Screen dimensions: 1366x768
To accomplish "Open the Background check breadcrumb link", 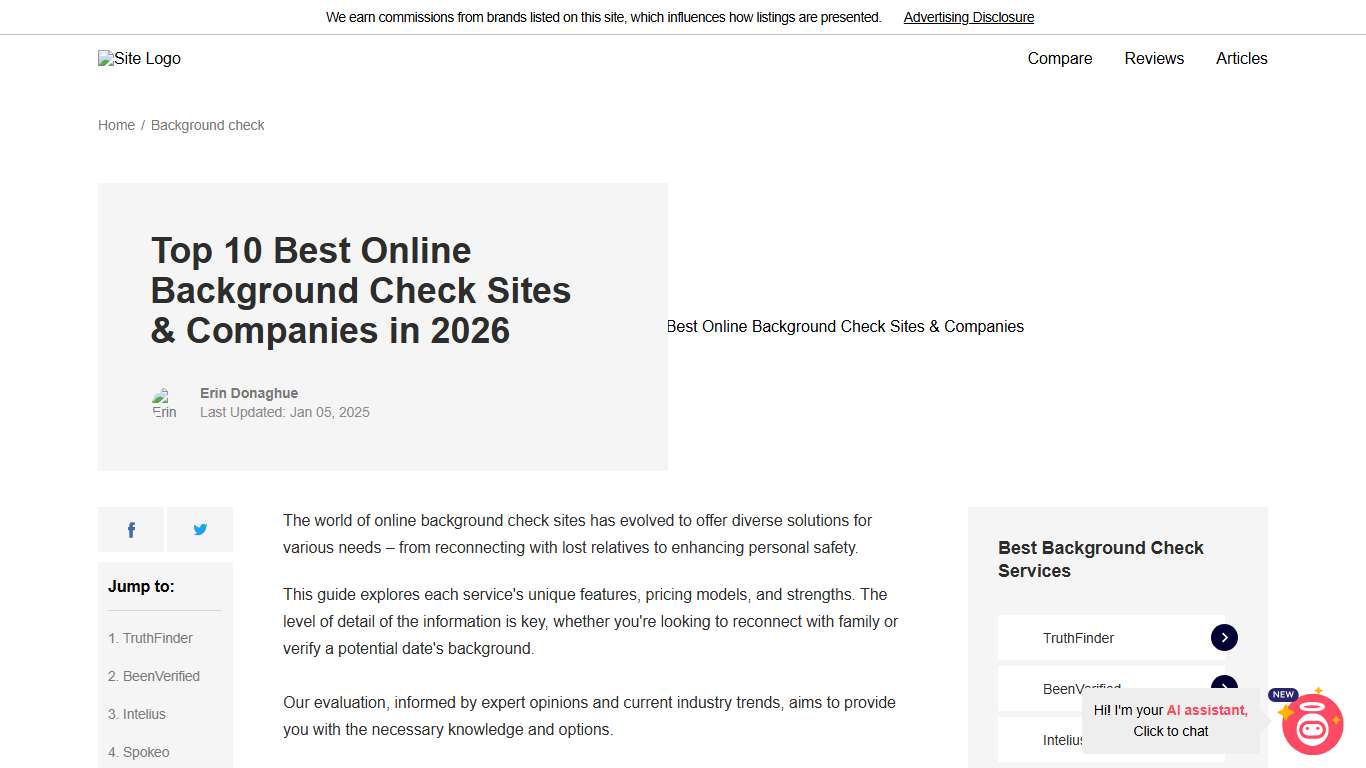I will pos(207,124).
